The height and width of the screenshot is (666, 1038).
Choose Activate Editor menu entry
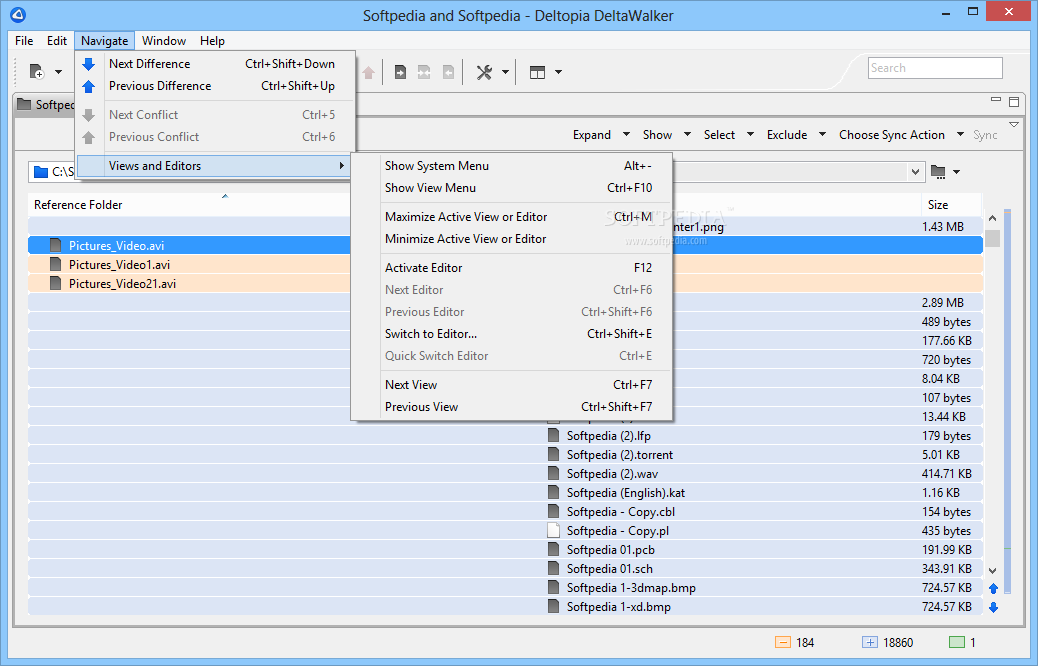(511, 267)
